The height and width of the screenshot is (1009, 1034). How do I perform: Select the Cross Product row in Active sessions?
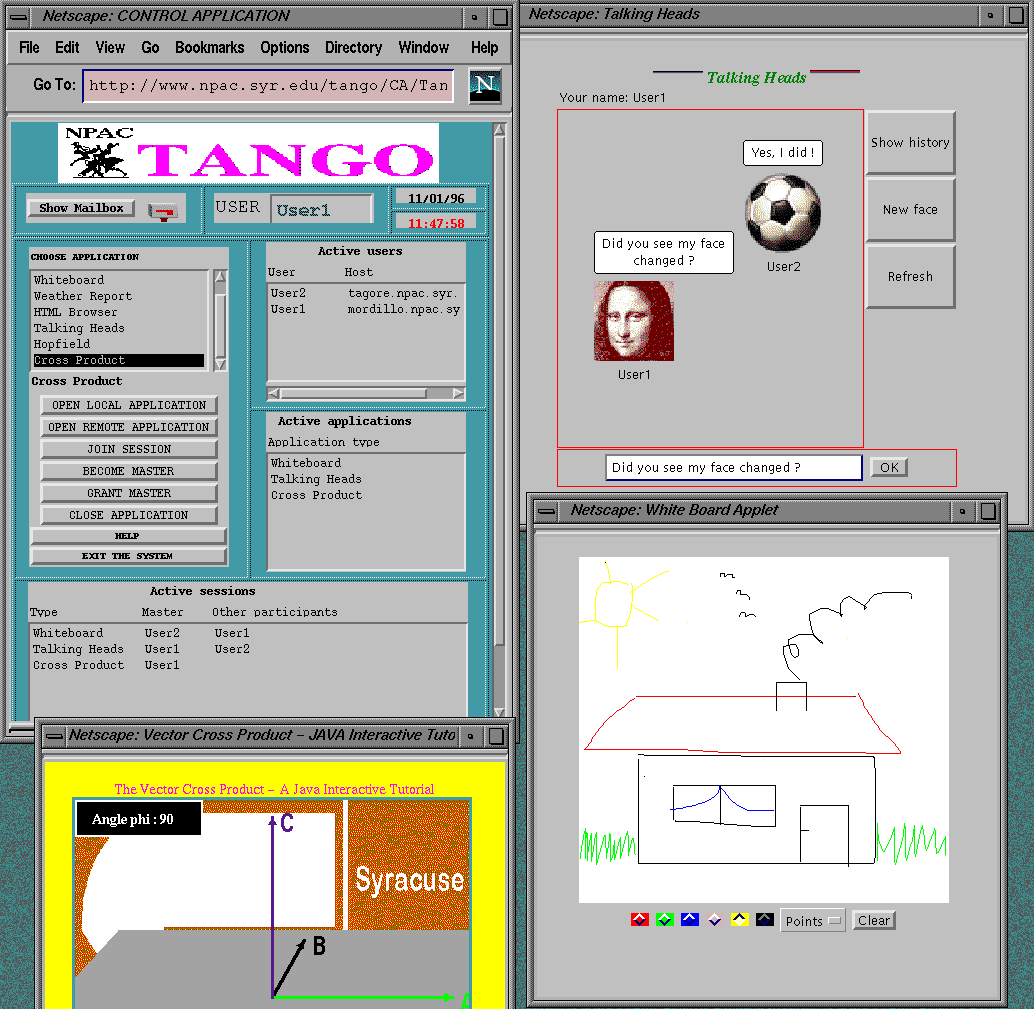pyautogui.click(x=248, y=665)
